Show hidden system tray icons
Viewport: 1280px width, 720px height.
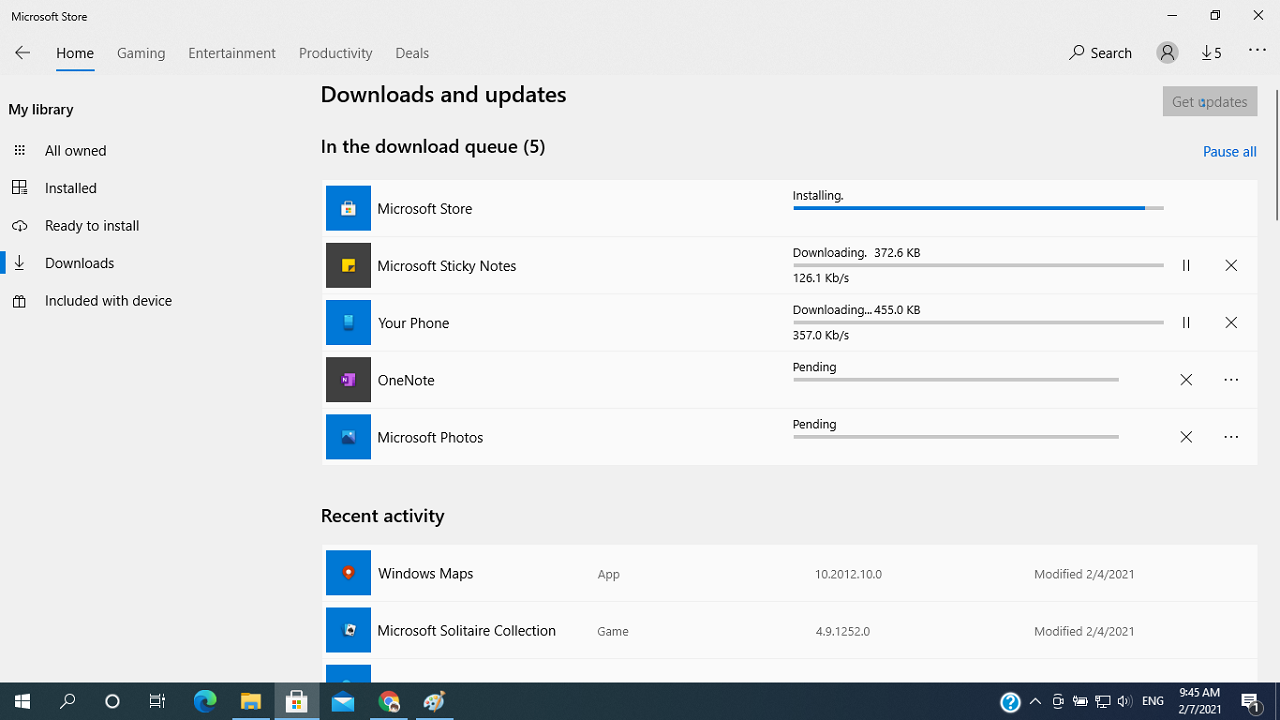tap(1035, 701)
